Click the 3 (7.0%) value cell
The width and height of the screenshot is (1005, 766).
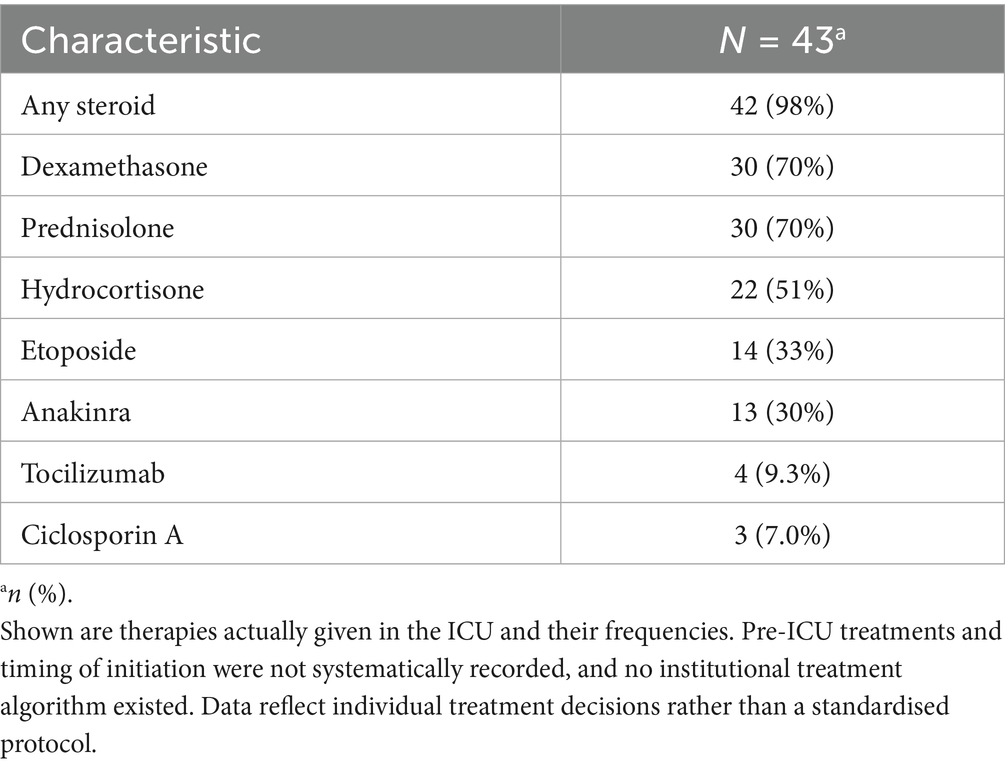tap(782, 534)
